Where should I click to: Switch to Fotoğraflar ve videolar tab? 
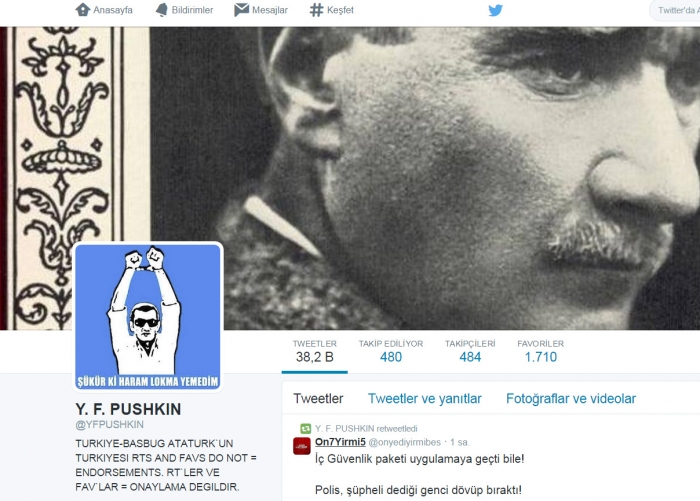click(x=571, y=399)
